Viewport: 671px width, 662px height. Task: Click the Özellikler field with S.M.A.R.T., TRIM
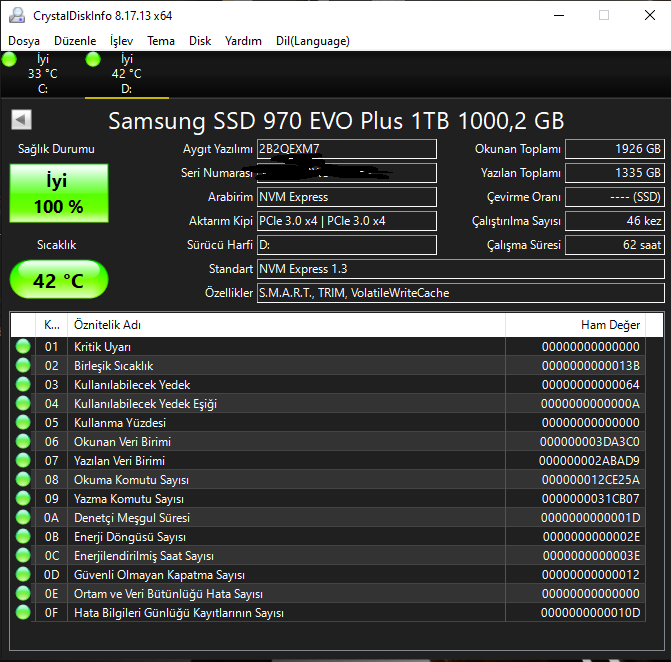pyautogui.click(x=460, y=293)
